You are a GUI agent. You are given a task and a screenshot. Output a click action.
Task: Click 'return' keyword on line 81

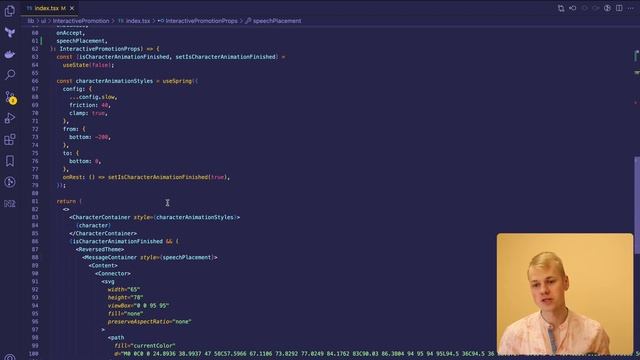pyautogui.click(x=66, y=201)
